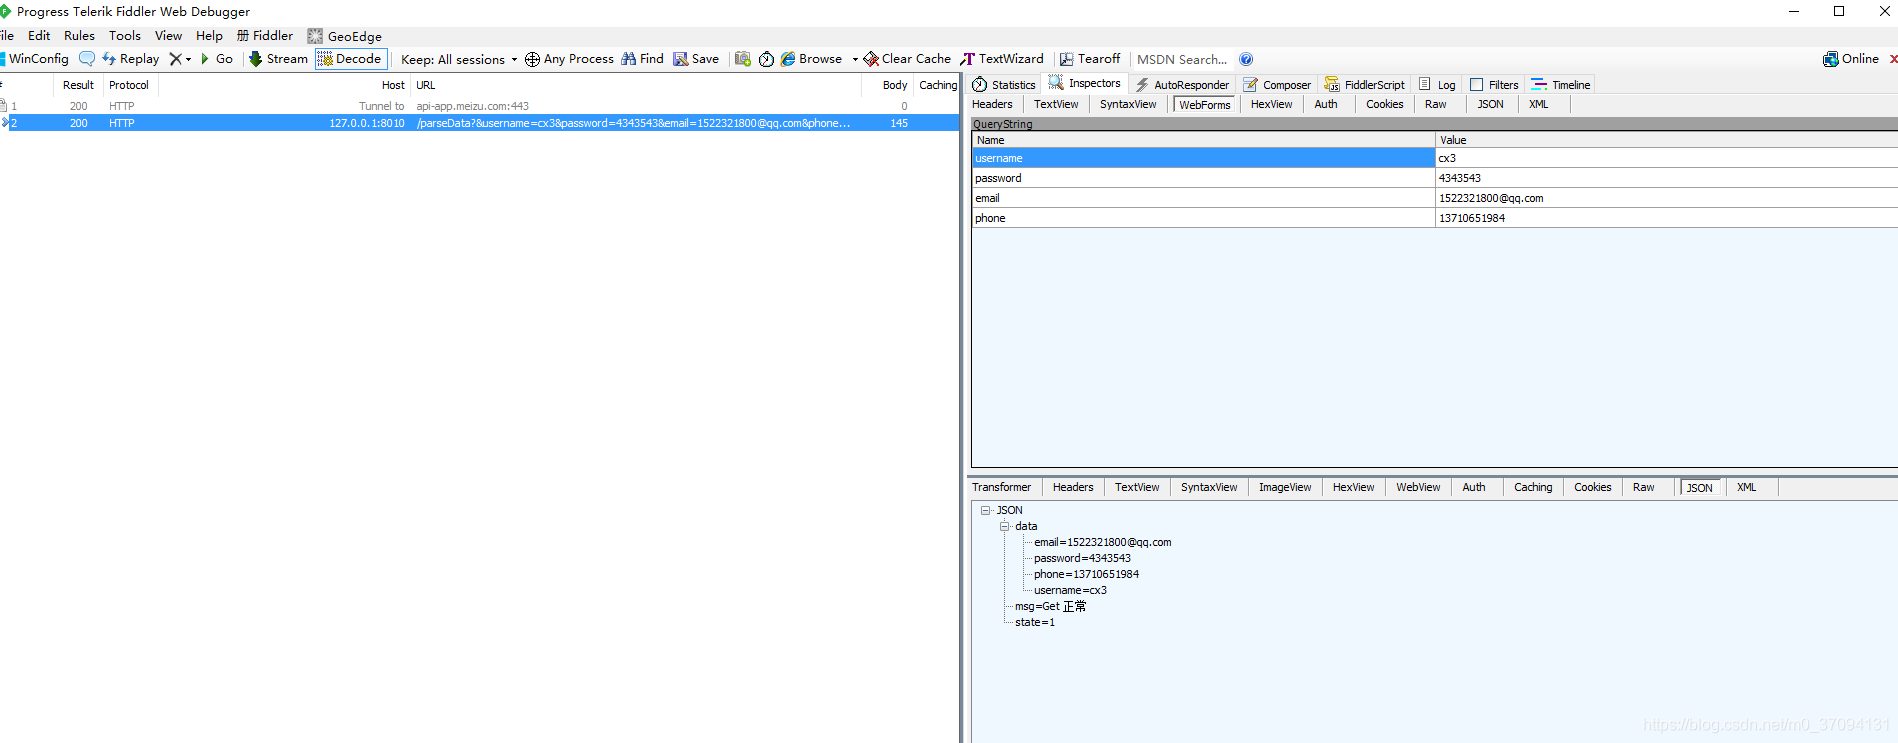Click the Go resume button

tap(217, 59)
